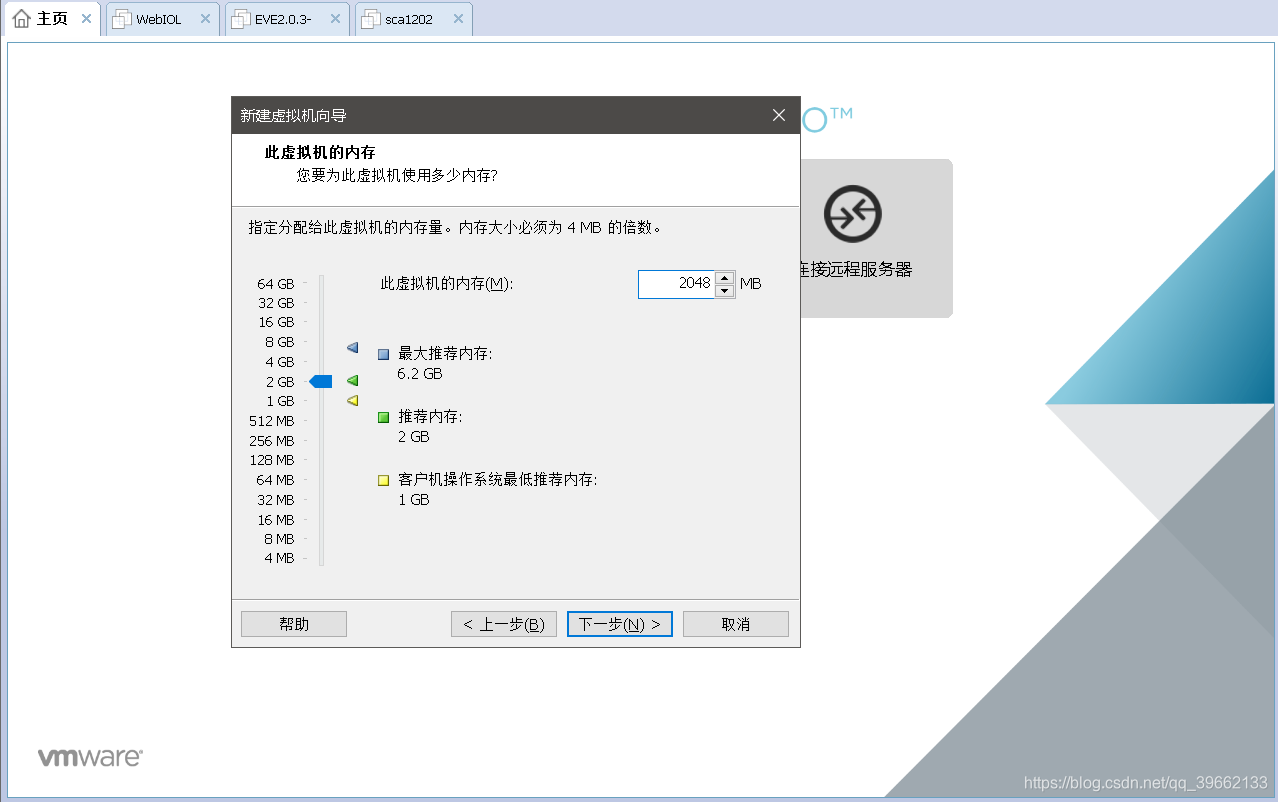Screen dimensions: 1278x802
Task: Click the 128 MB slider scale label
Action: pos(272,460)
